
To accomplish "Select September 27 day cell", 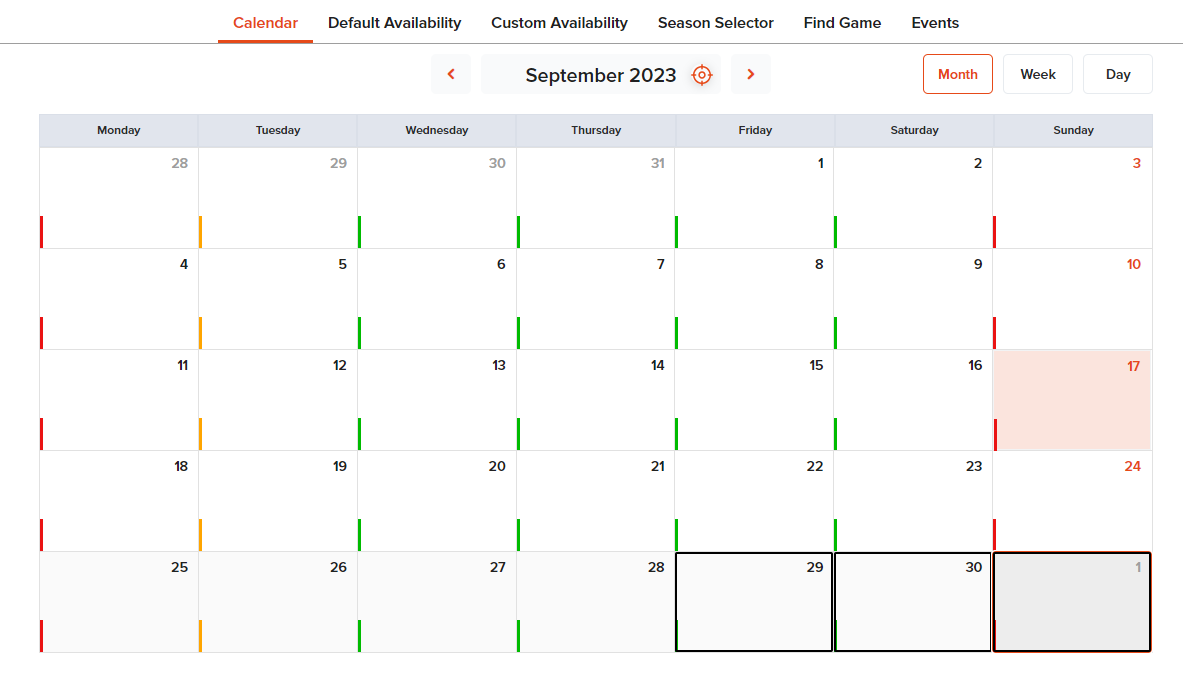I will click(437, 602).
